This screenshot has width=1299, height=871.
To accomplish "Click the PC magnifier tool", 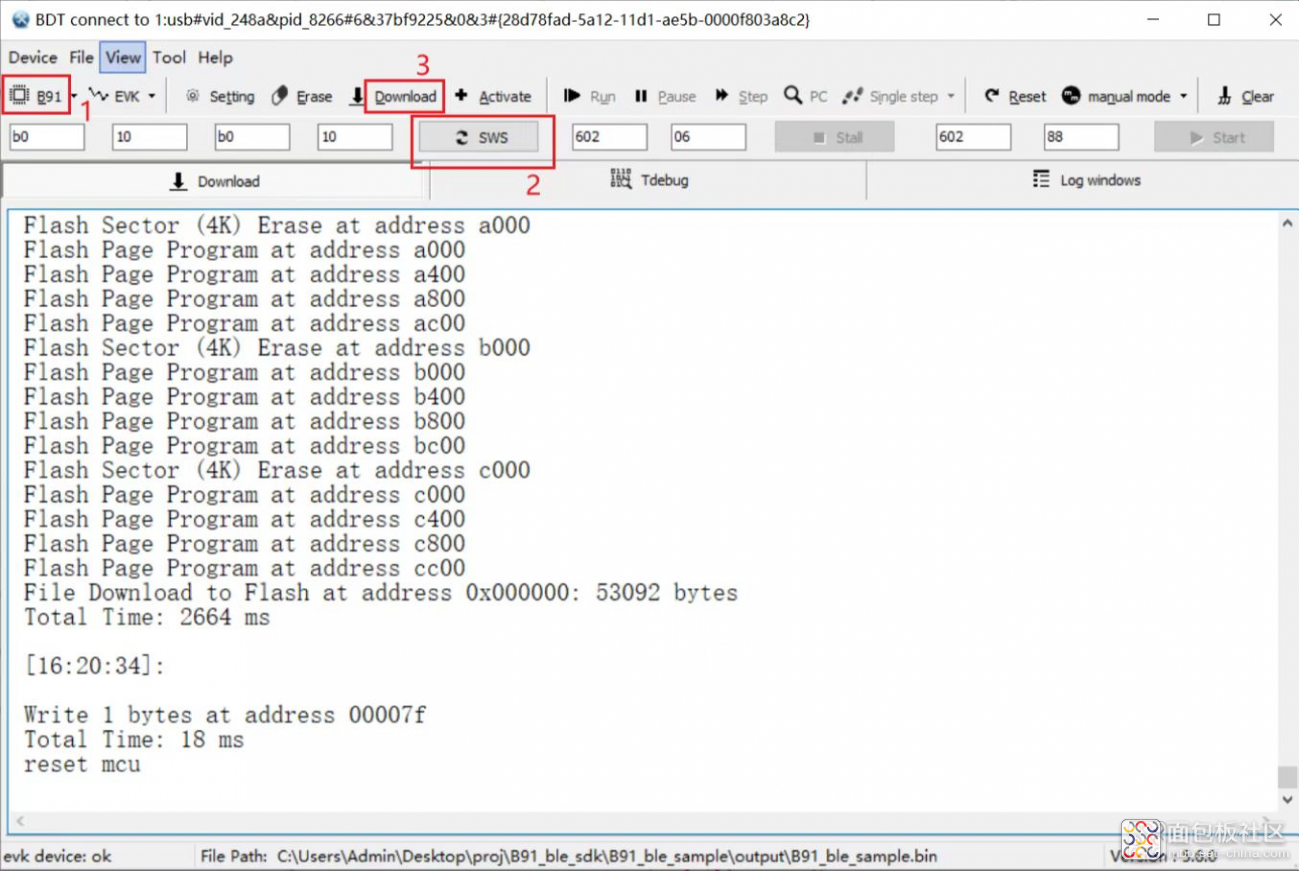I will click(x=806, y=96).
